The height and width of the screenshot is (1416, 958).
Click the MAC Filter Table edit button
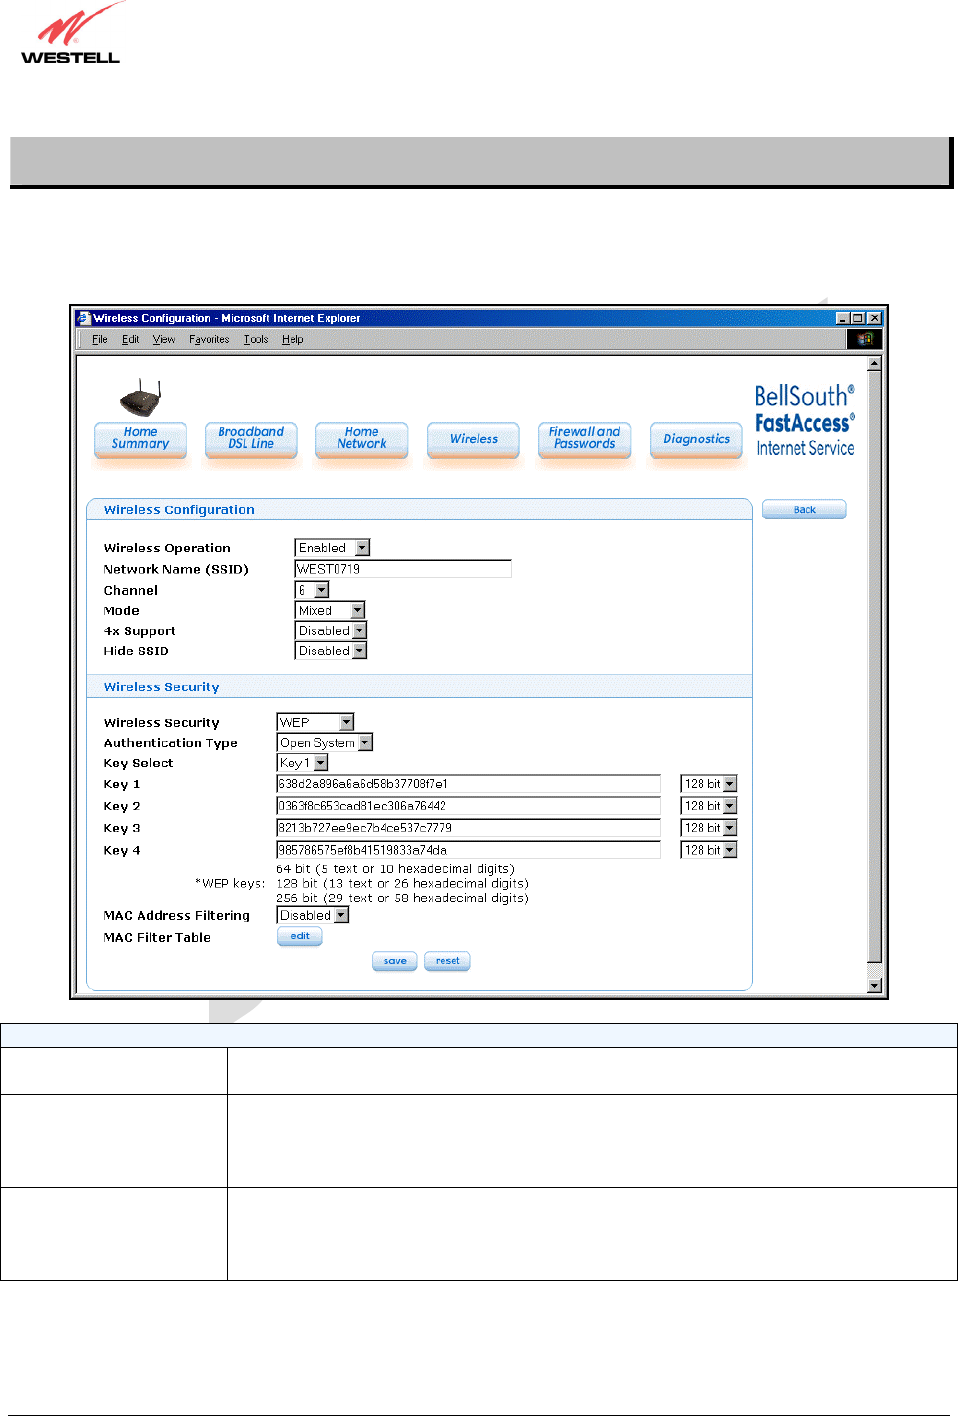click(300, 936)
